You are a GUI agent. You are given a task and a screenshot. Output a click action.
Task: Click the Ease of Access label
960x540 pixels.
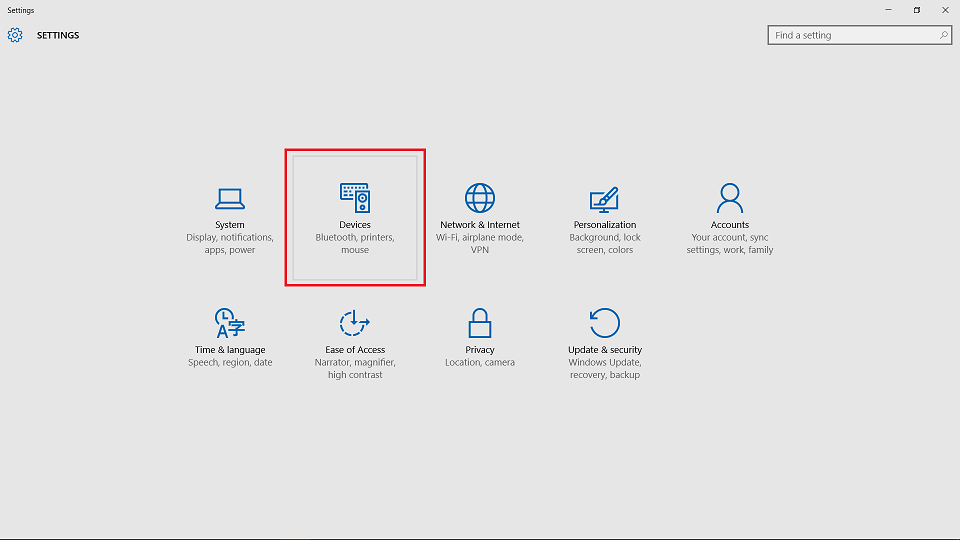click(355, 350)
